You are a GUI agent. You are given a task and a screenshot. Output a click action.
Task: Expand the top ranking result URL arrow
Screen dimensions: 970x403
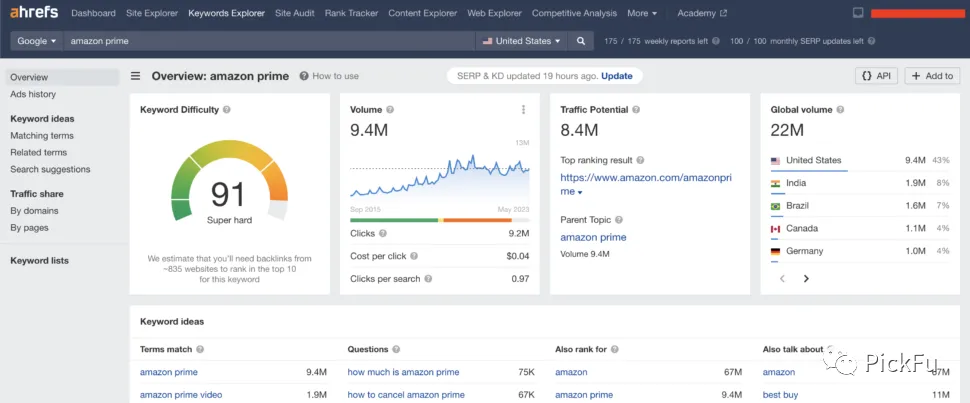click(x=580, y=193)
